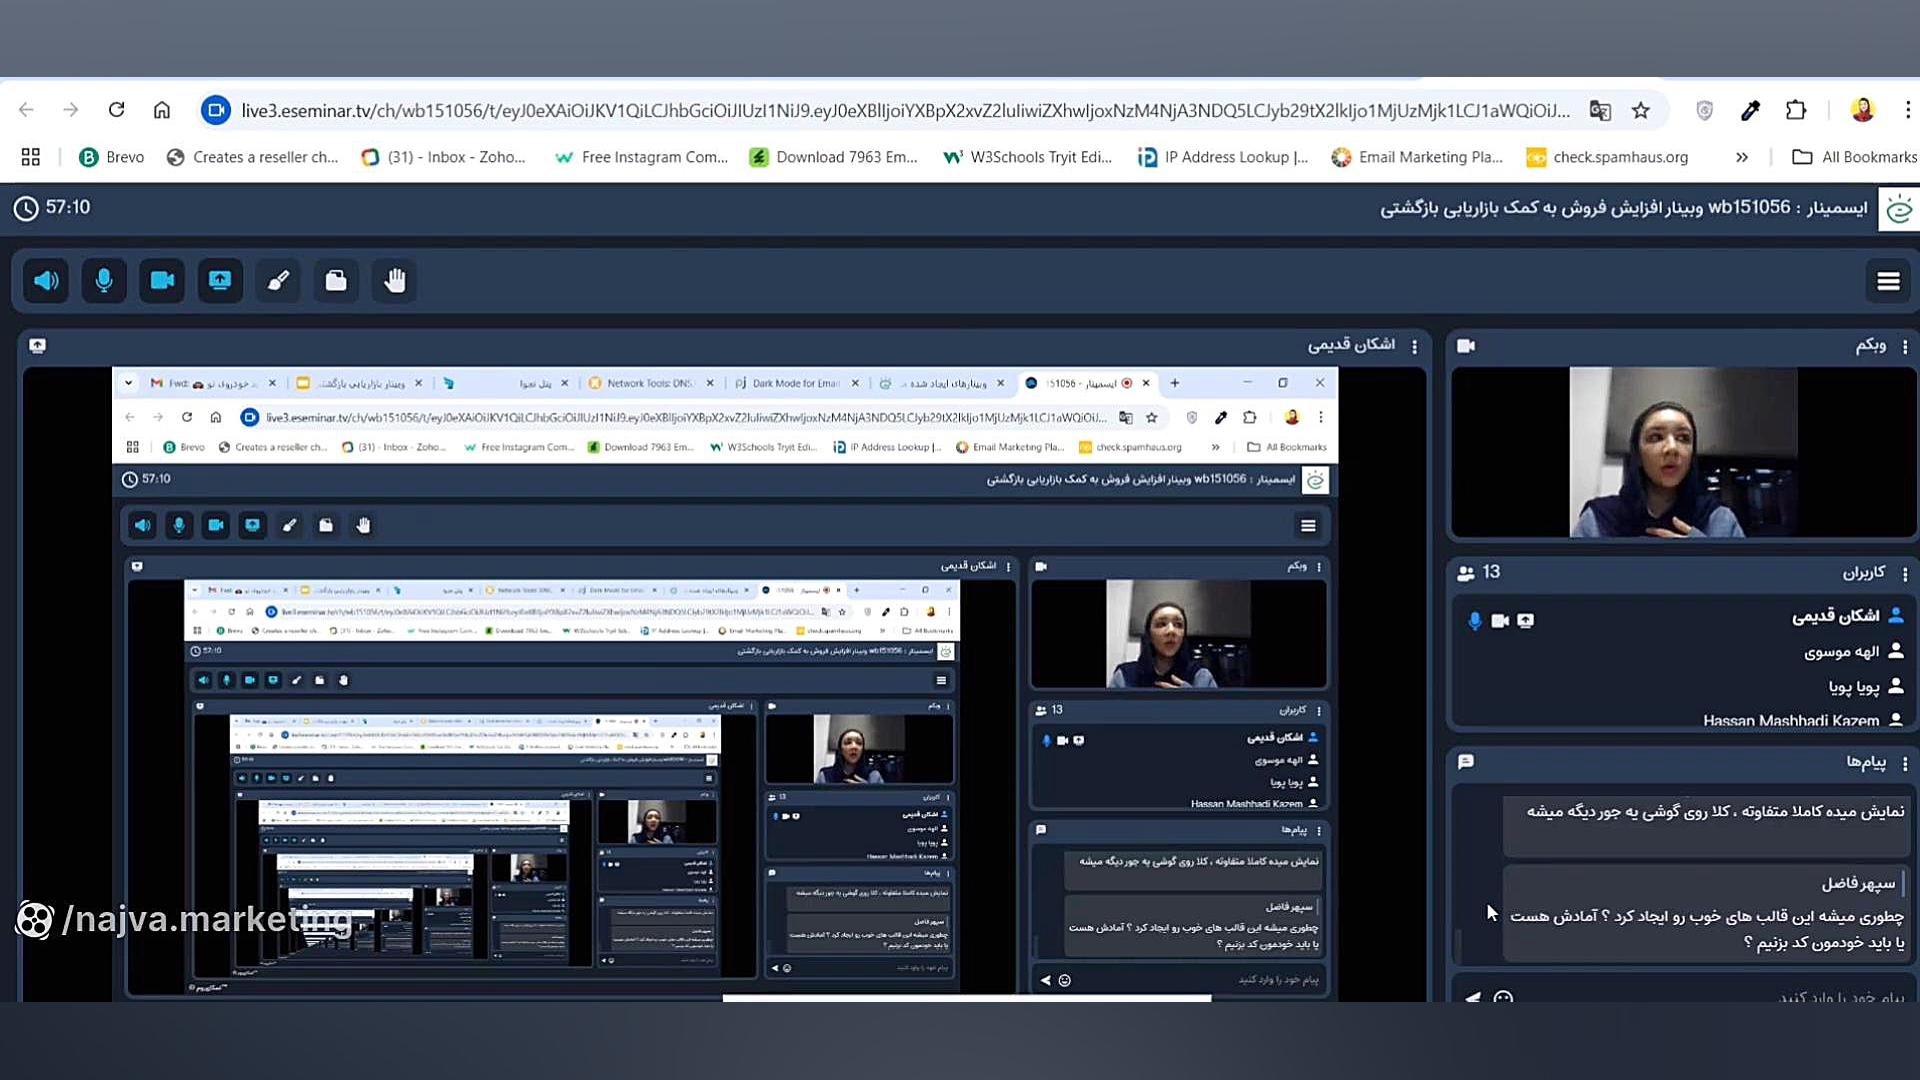The height and width of the screenshot is (1080, 1920).
Task: Bookmark this page with the star
Action: [x=1641, y=110]
